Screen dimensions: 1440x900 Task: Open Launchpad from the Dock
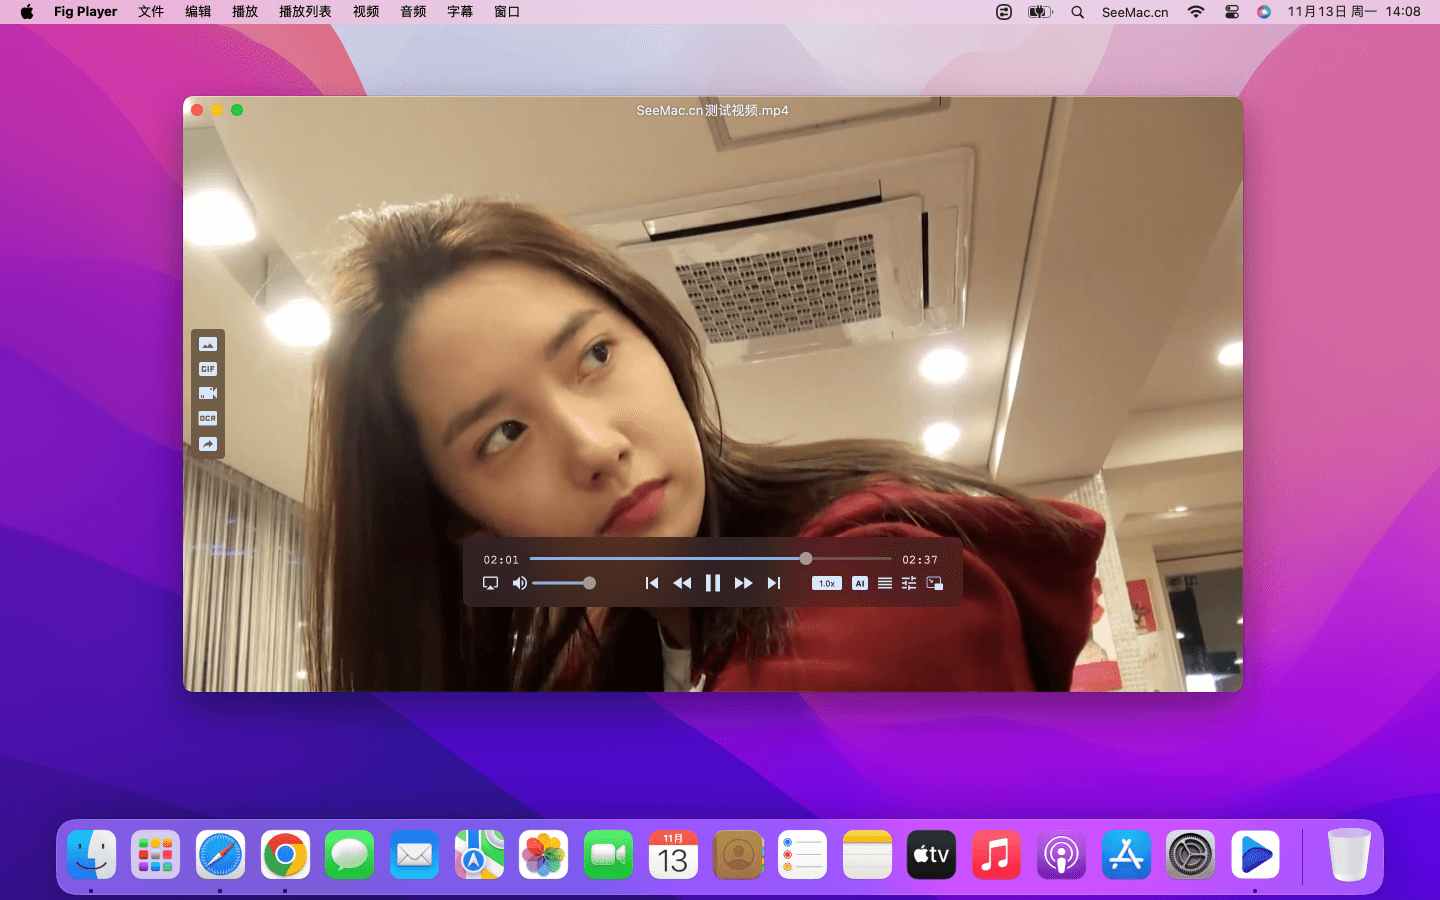coord(156,855)
